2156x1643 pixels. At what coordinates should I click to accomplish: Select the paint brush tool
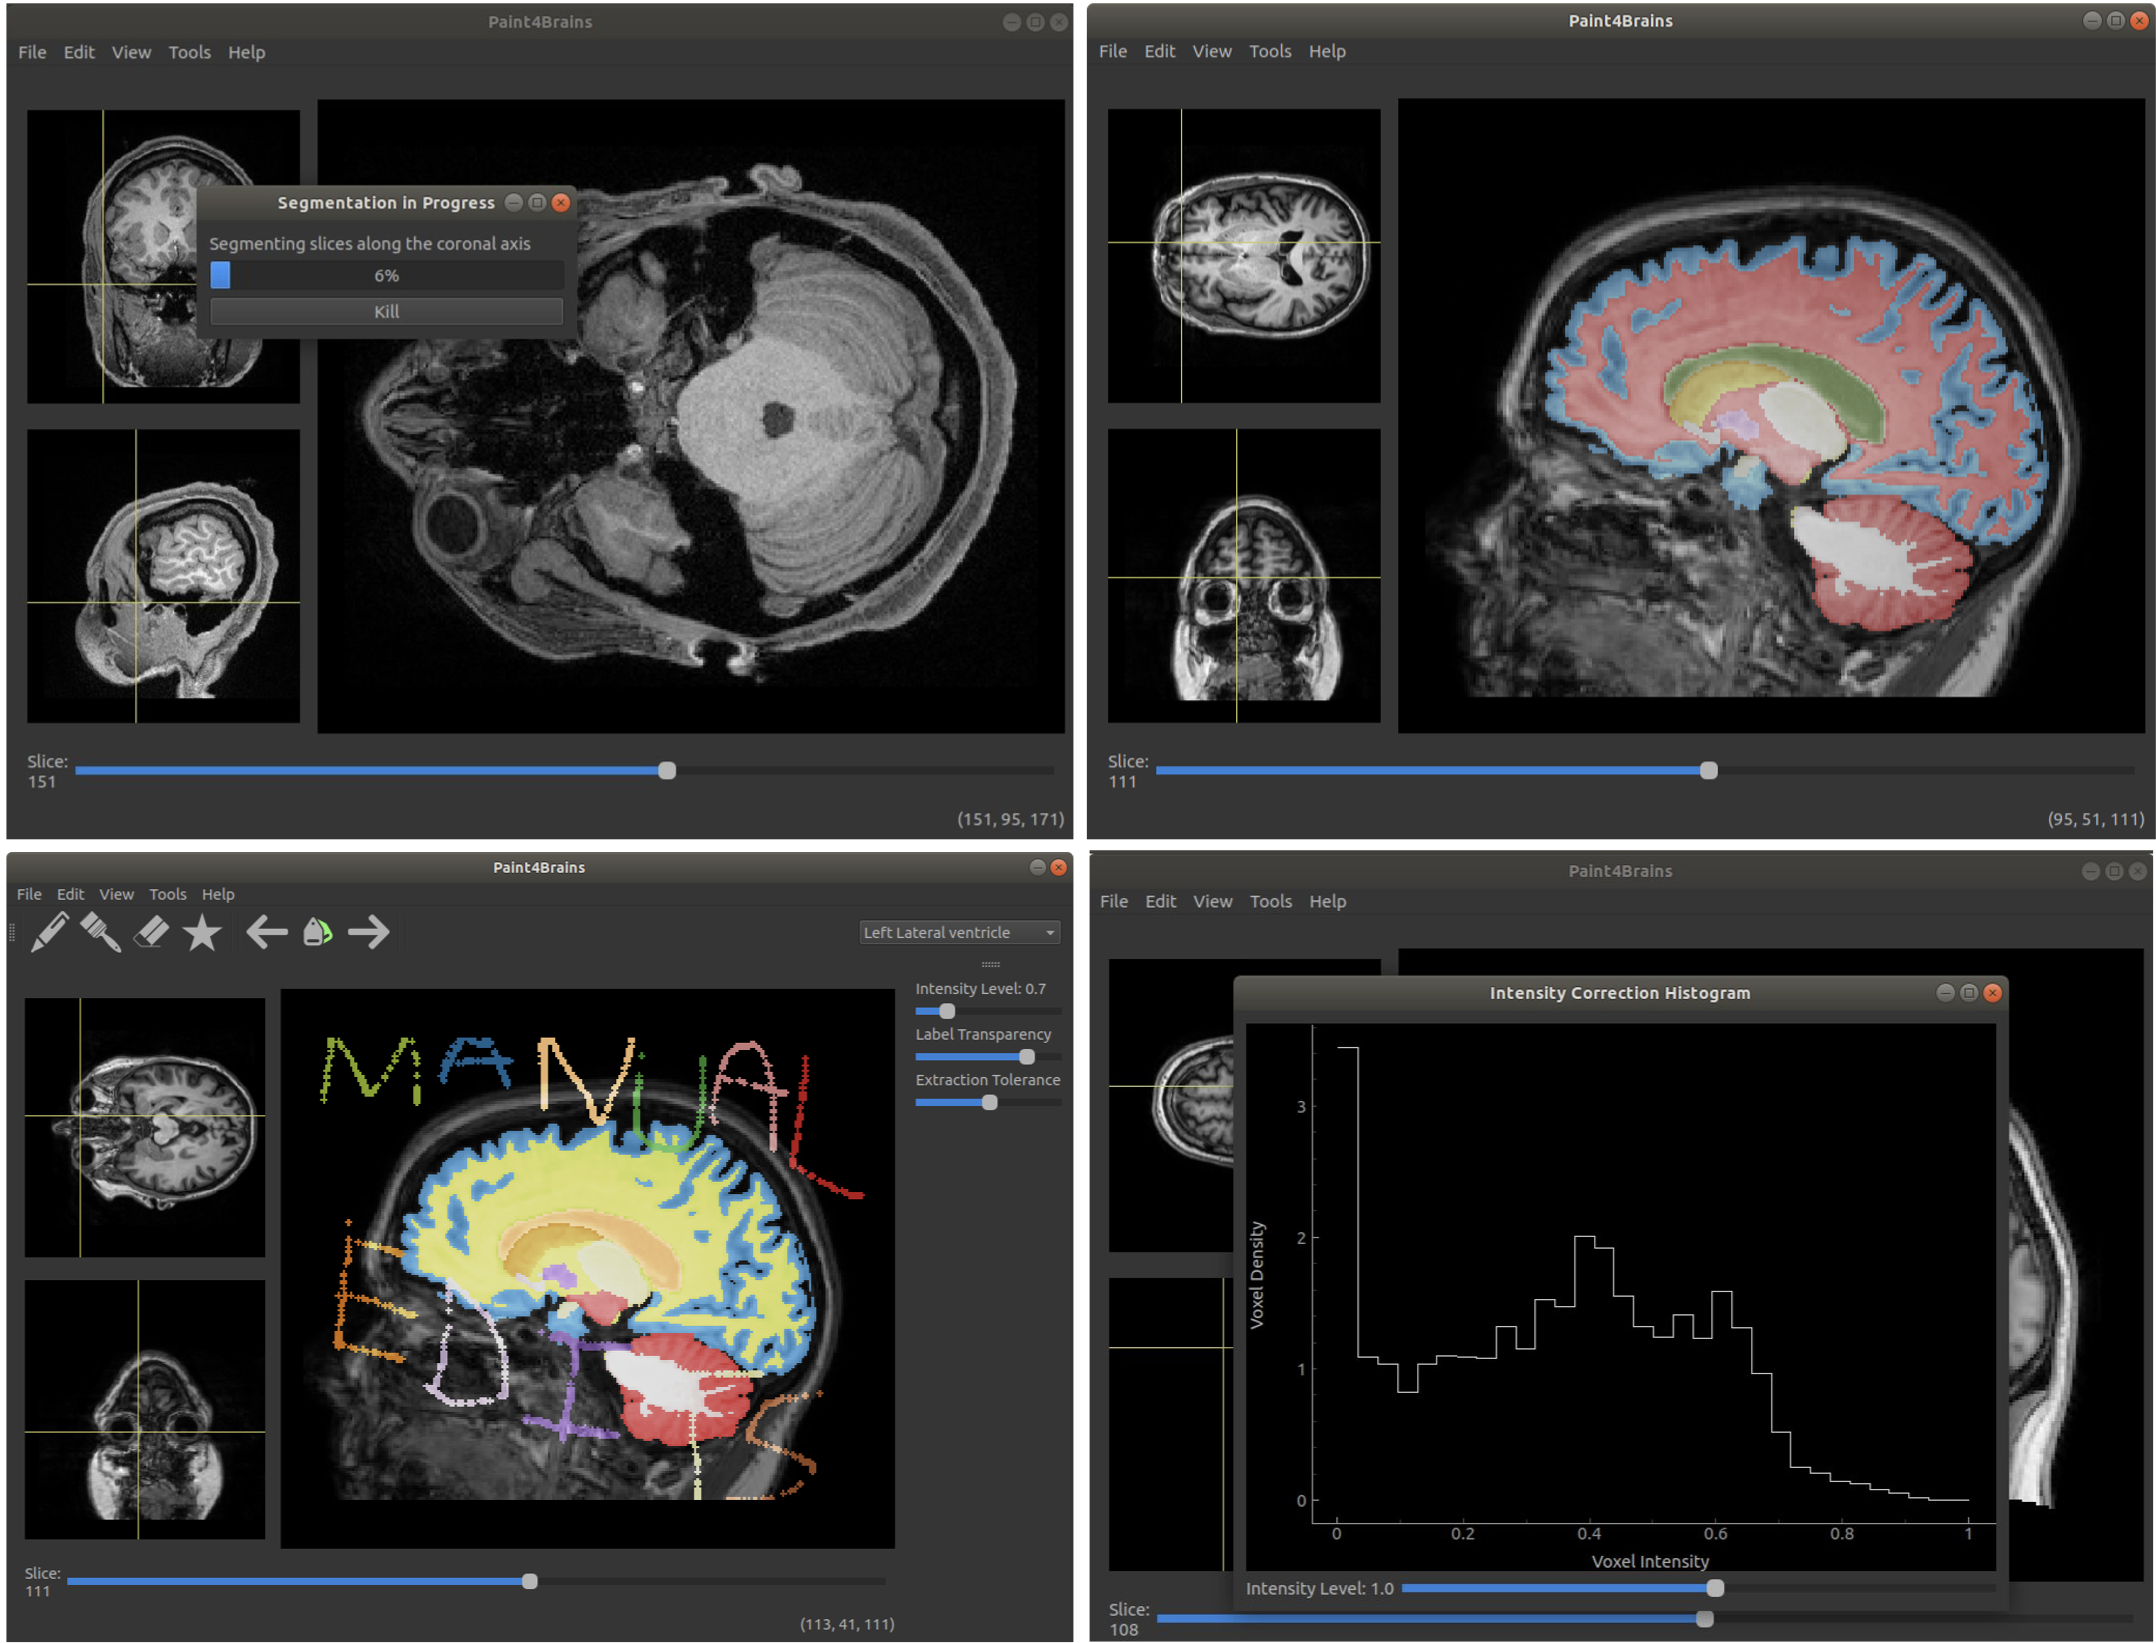coord(100,932)
